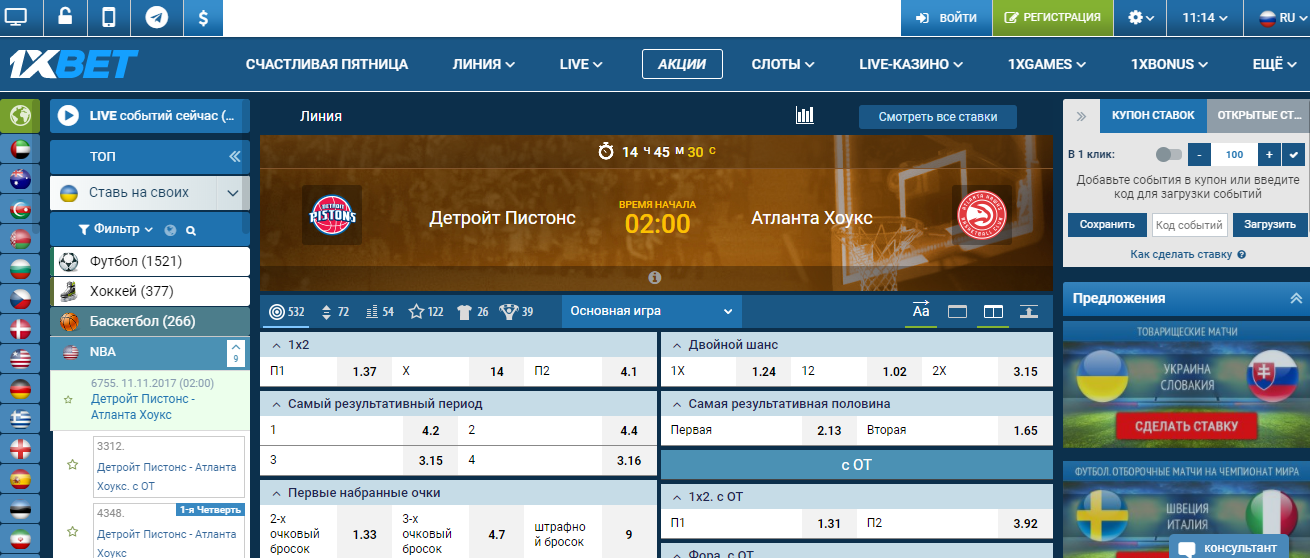Open the 1XGAMES menu
This screenshot has height=558, width=1310.
[x=1046, y=64]
